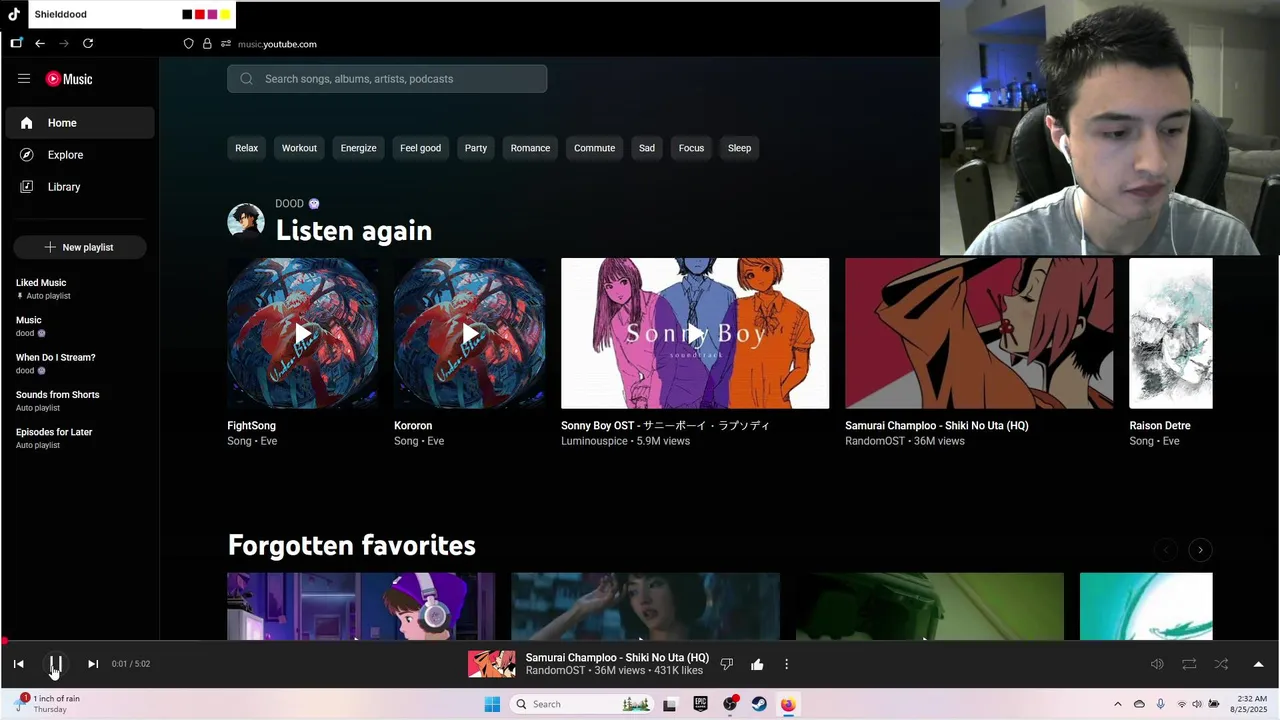
Task: Skip to next track
Action: [x=93, y=664]
